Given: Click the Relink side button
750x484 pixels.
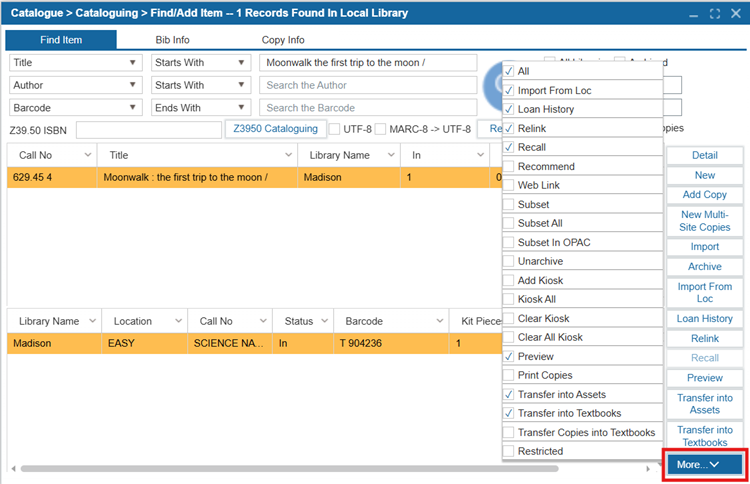Looking at the screenshot, I should 705,339.
